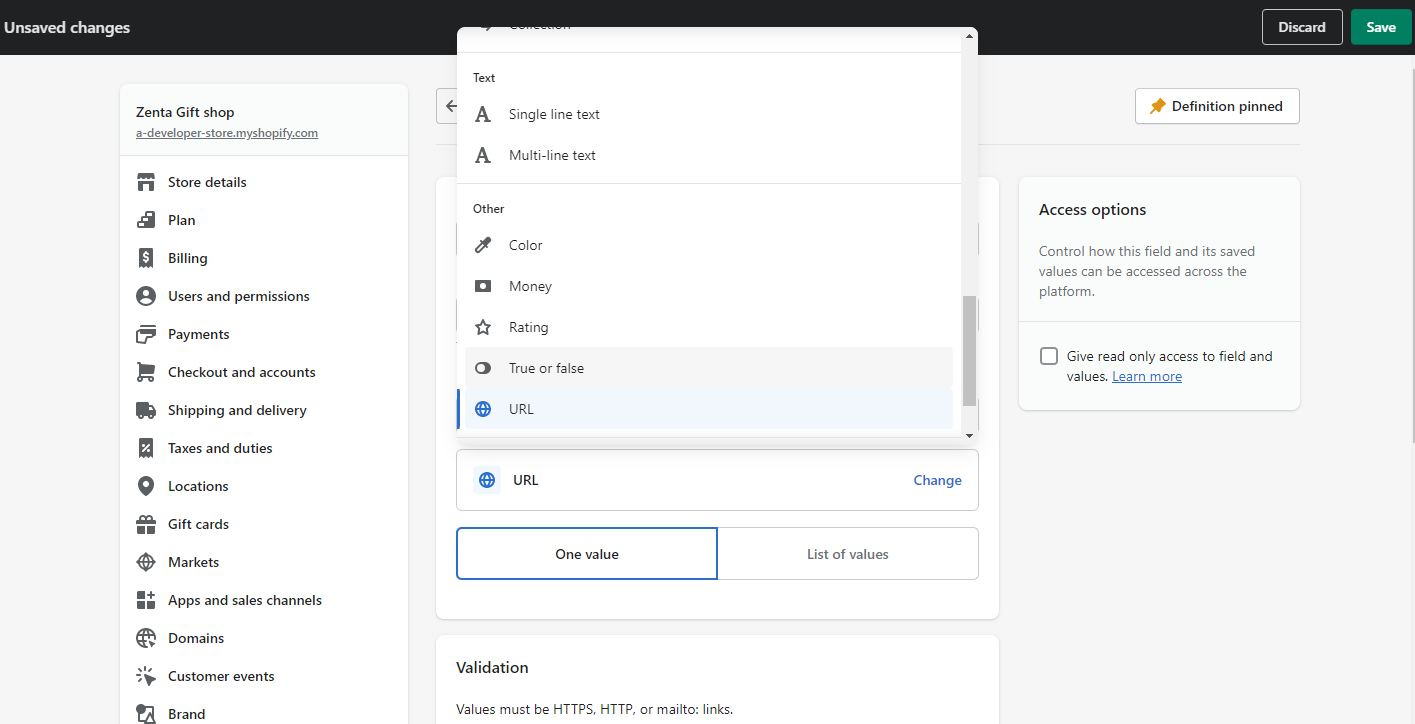Viewport: 1415px width, 724px height.
Task: Click the Definition pinned button
Action: tap(1216, 106)
